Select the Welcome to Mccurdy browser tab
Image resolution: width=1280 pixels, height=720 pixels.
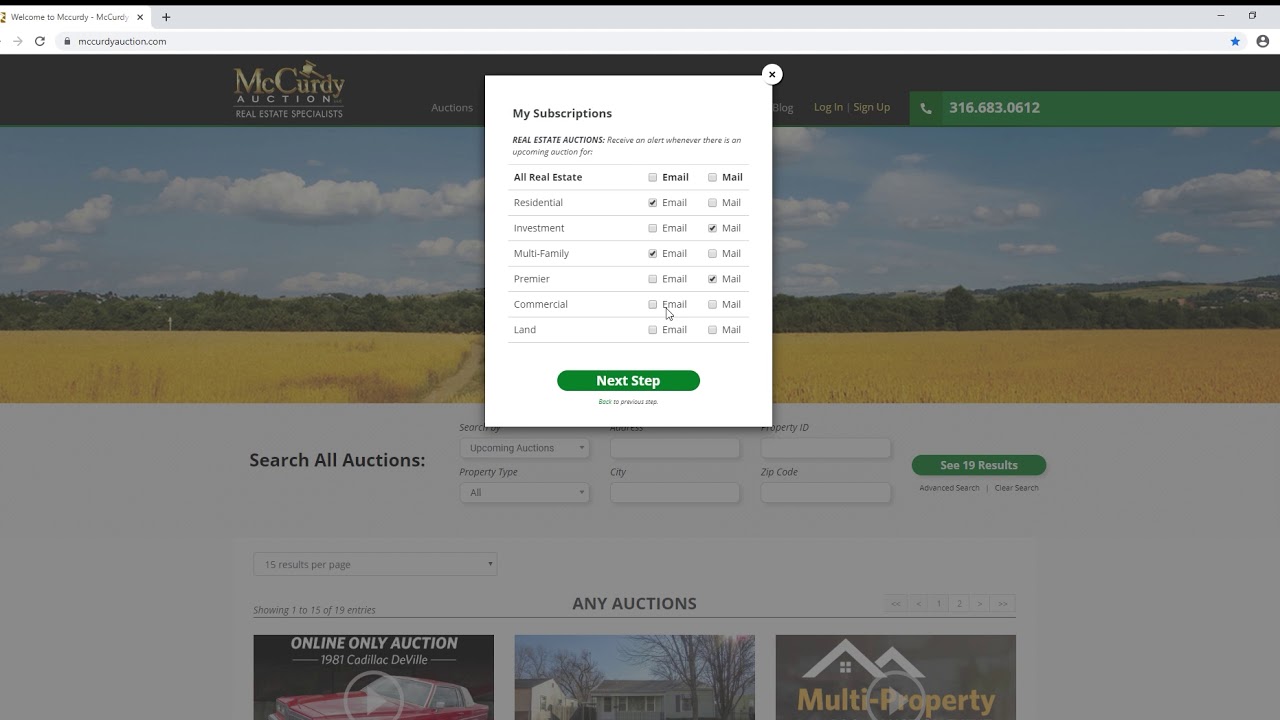coord(70,17)
